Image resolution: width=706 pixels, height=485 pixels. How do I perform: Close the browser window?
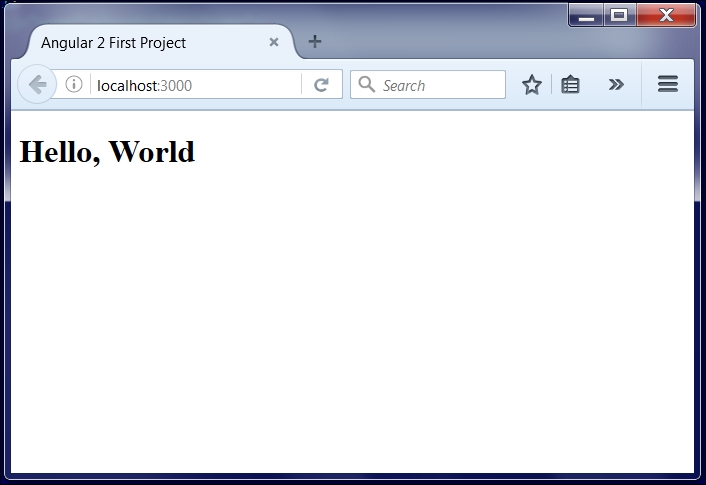(666, 15)
